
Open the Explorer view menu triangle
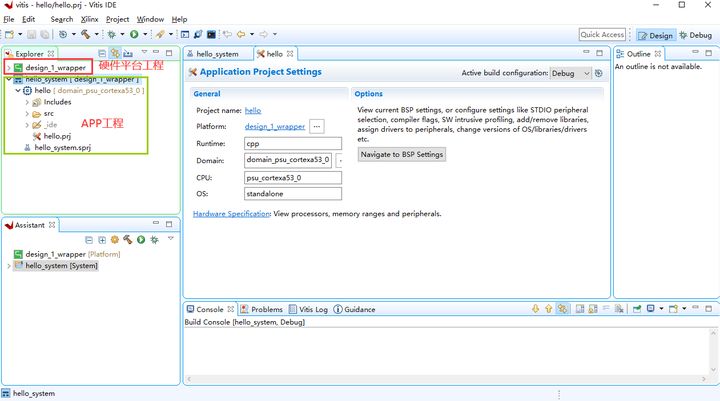click(144, 52)
